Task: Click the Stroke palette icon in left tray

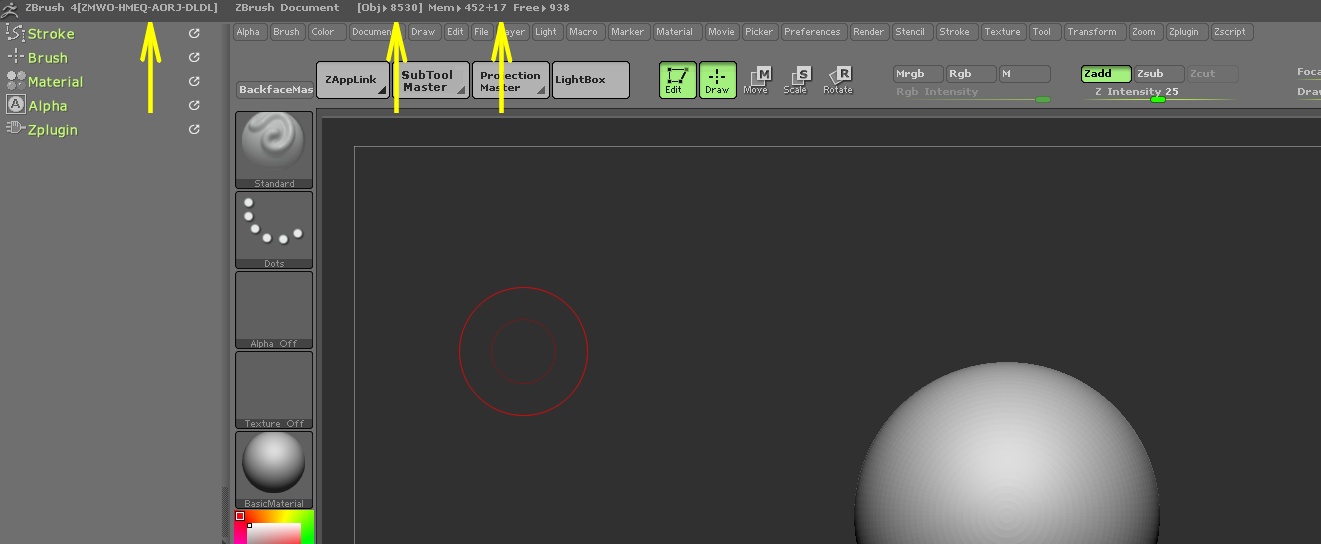Action: pyautogui.click(x=15, y=33)
